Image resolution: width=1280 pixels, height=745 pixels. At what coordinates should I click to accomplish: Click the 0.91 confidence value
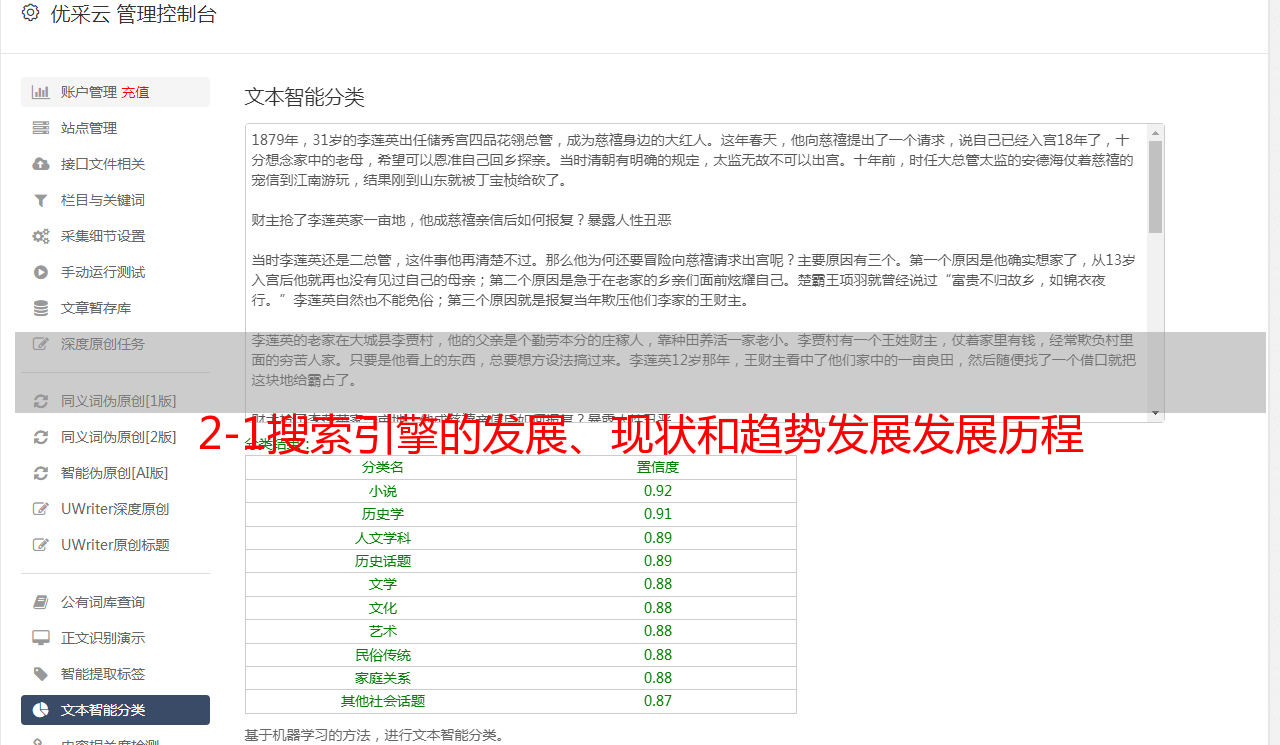658,514
